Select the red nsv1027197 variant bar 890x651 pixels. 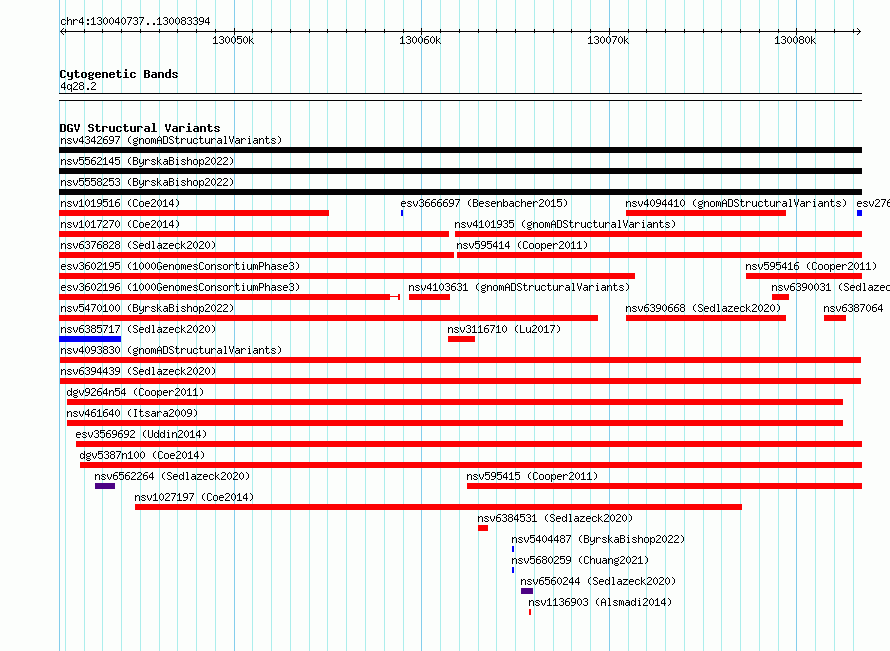tap(438, 507)
